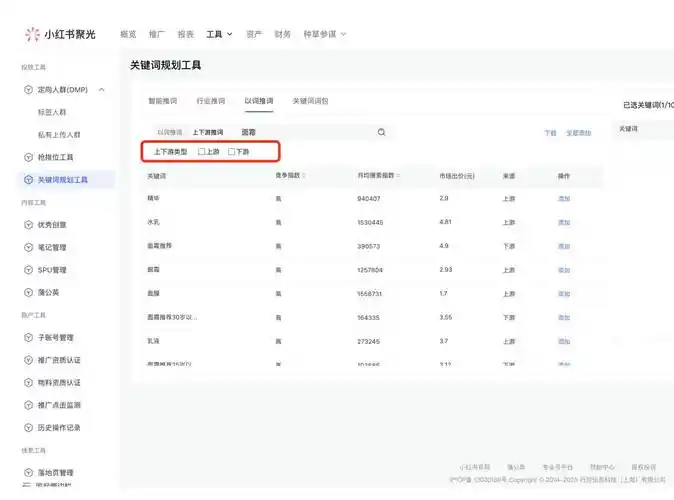The width and height of the screenshot is (674, 500).
Task: Click the 面霜推荐30岁以... keyword cell
Action: coord(172,317)
